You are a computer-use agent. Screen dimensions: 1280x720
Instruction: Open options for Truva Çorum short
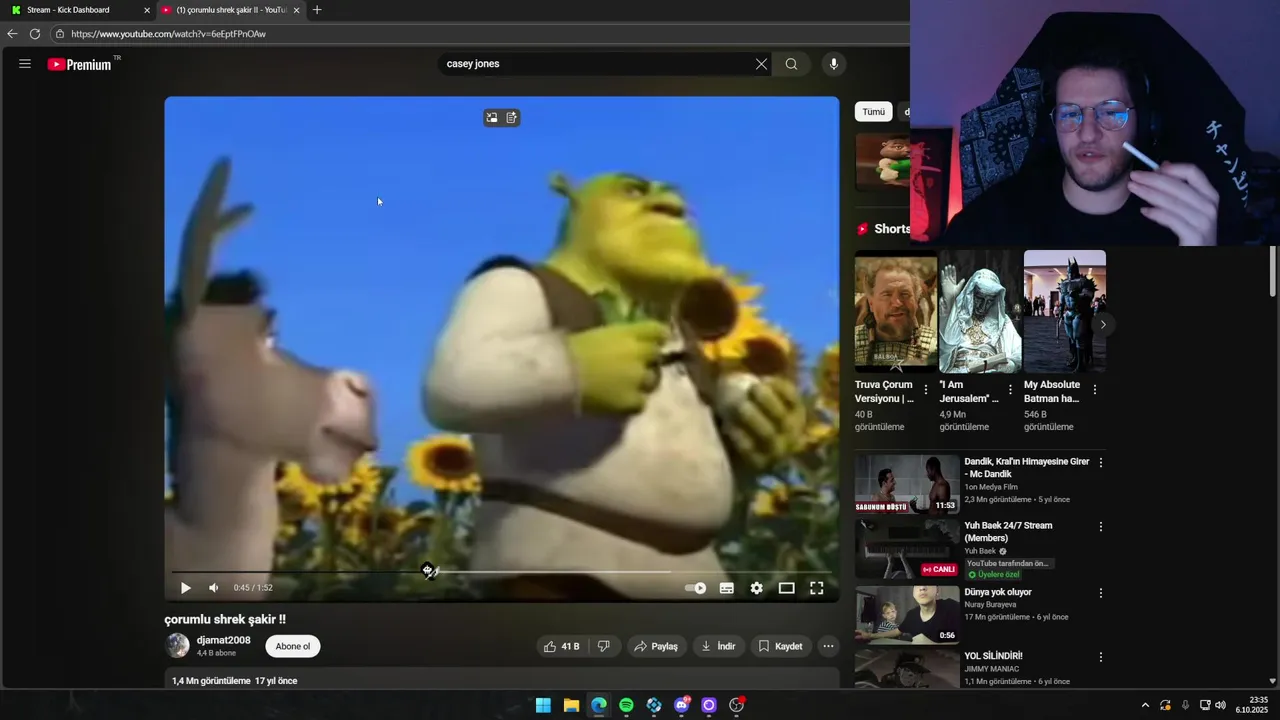(x=925, y=390)
